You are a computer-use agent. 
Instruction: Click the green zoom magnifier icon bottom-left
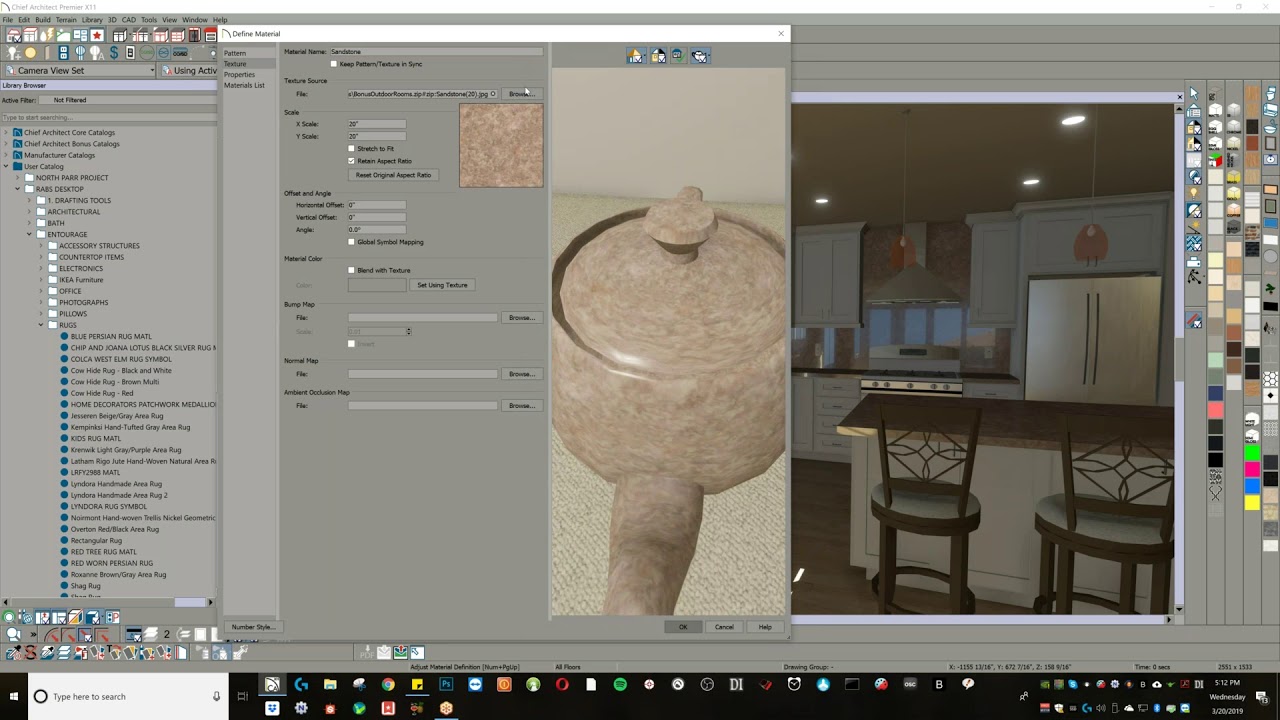tap(8, 617)
